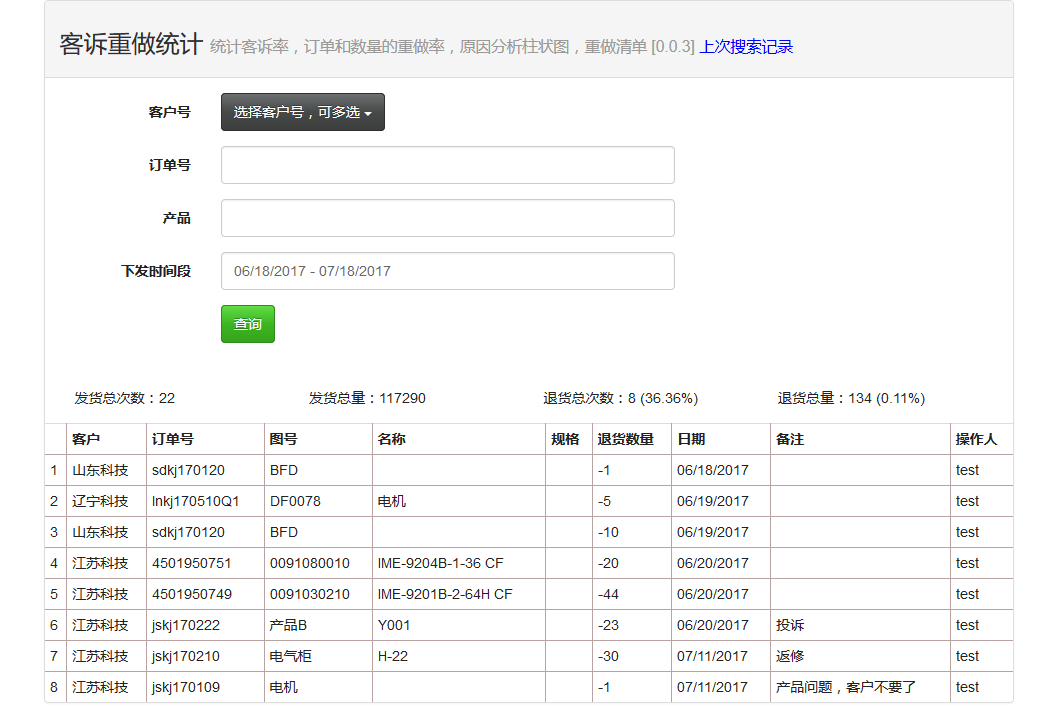Click the 客户 column header
The width and height of the screenshot is (1057, 723).
86,439
